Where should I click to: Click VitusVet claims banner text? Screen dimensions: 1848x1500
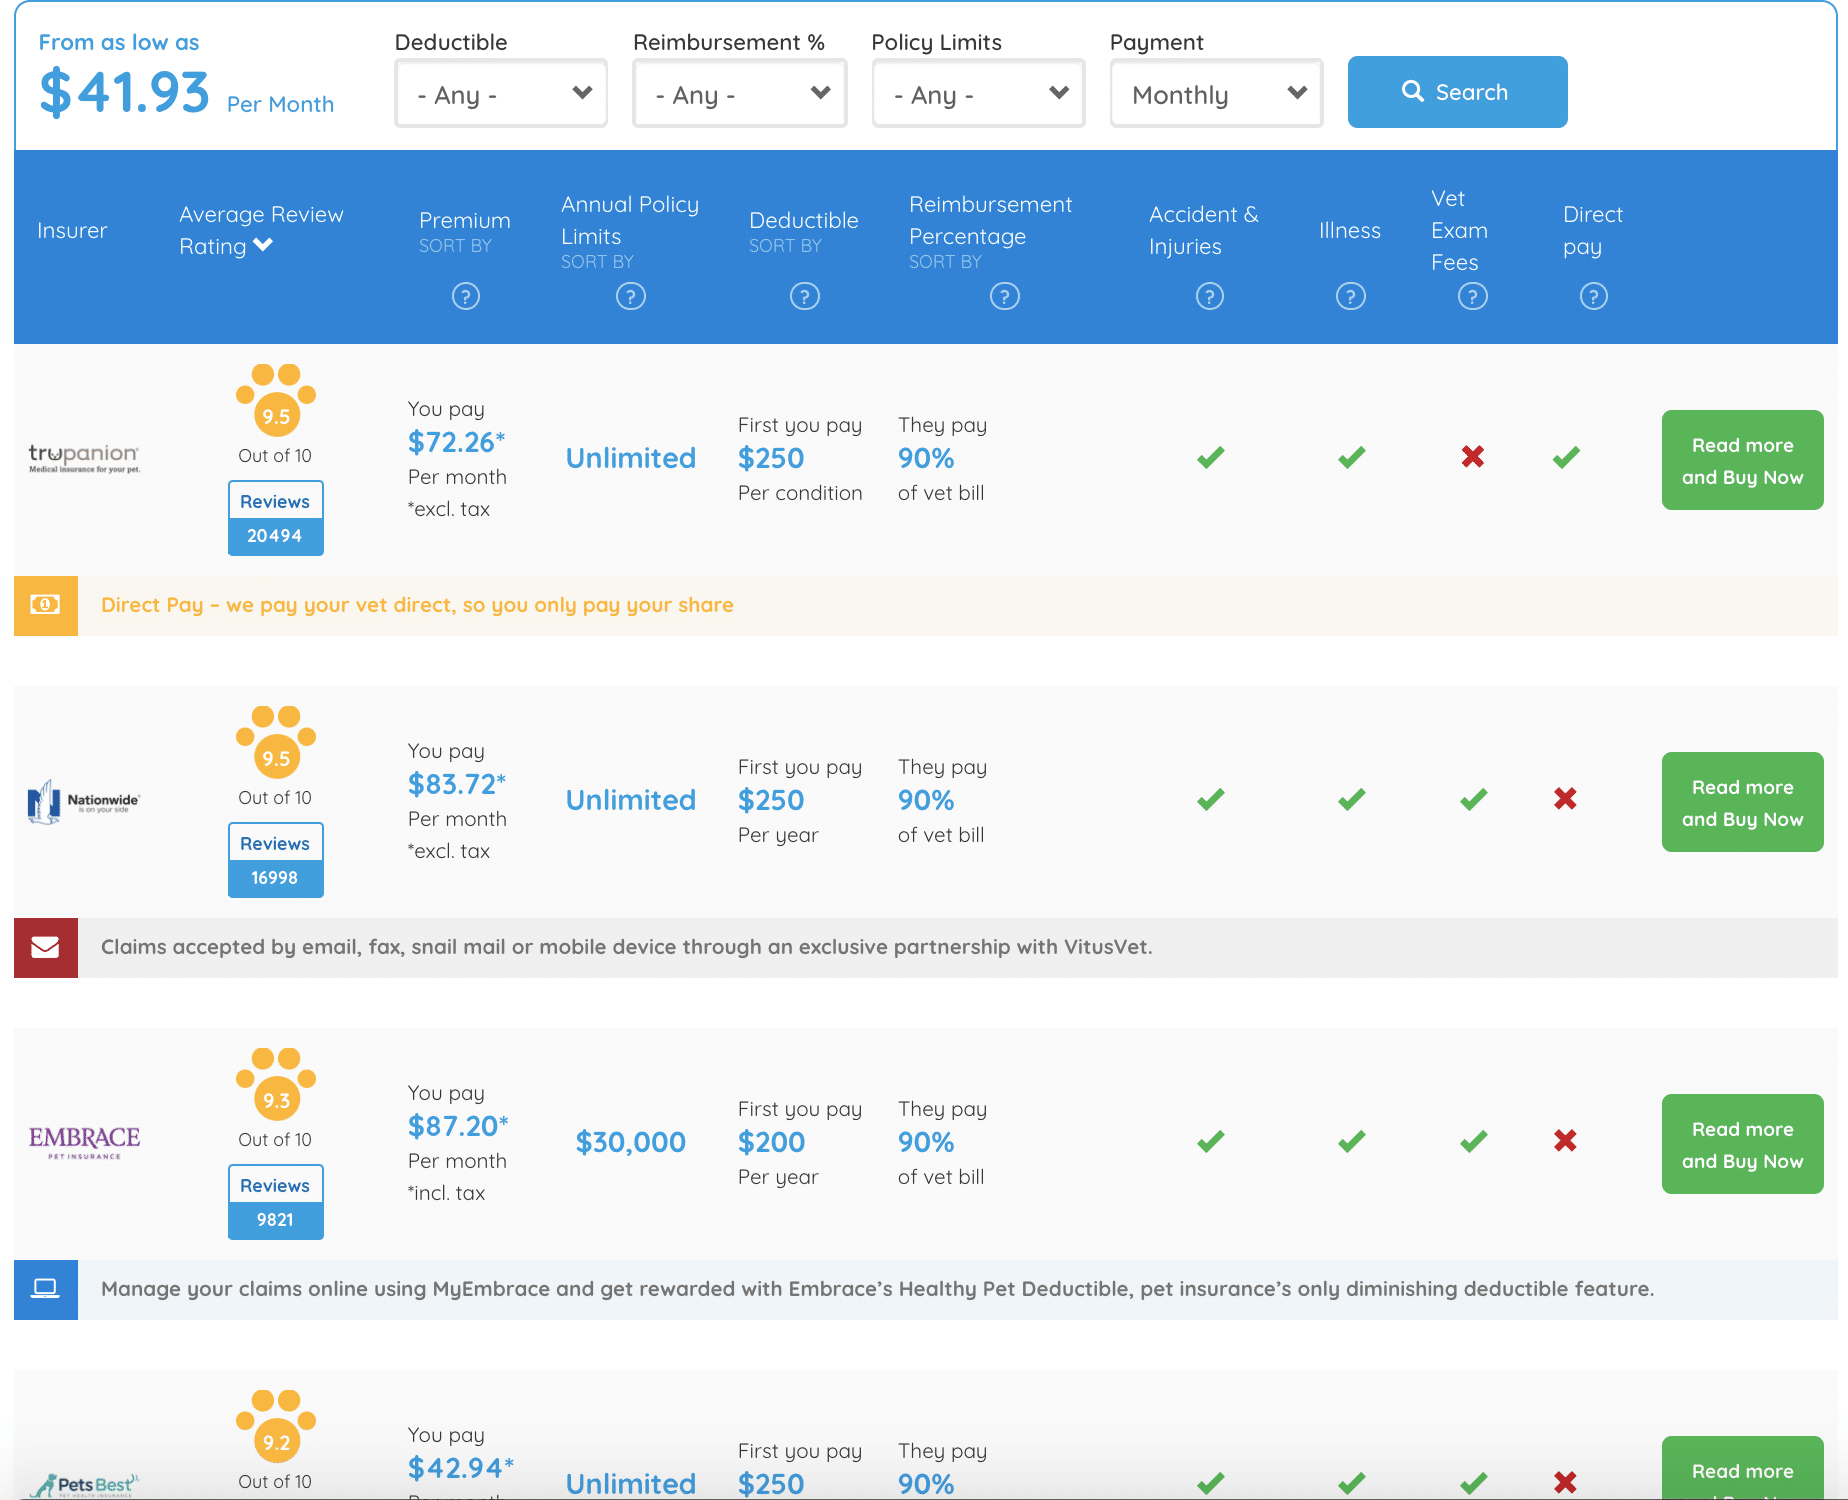[627, 947]
